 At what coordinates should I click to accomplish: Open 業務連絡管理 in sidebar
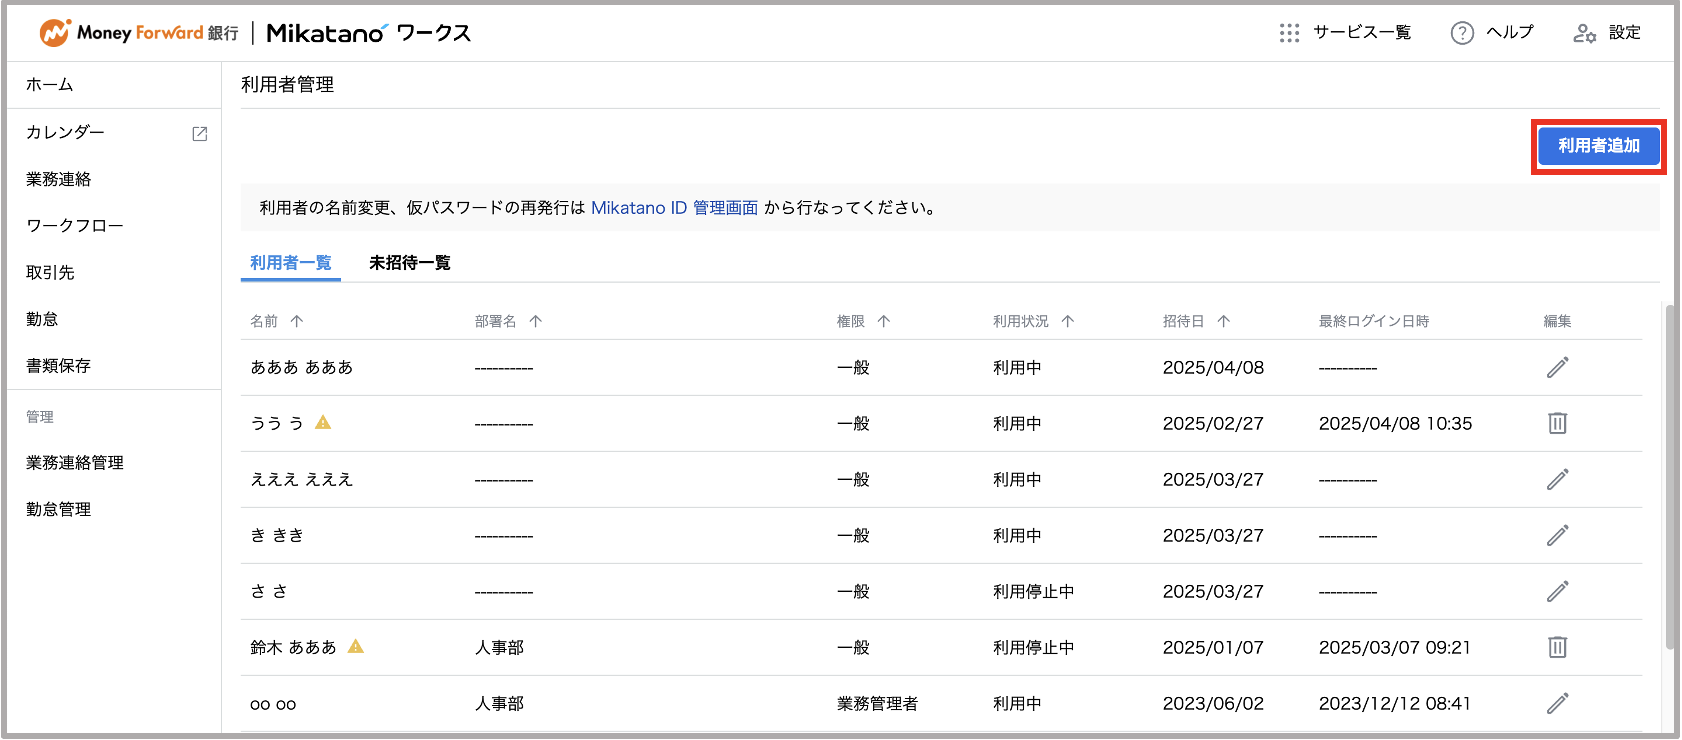pyautogui.click(x=75, y=463)
